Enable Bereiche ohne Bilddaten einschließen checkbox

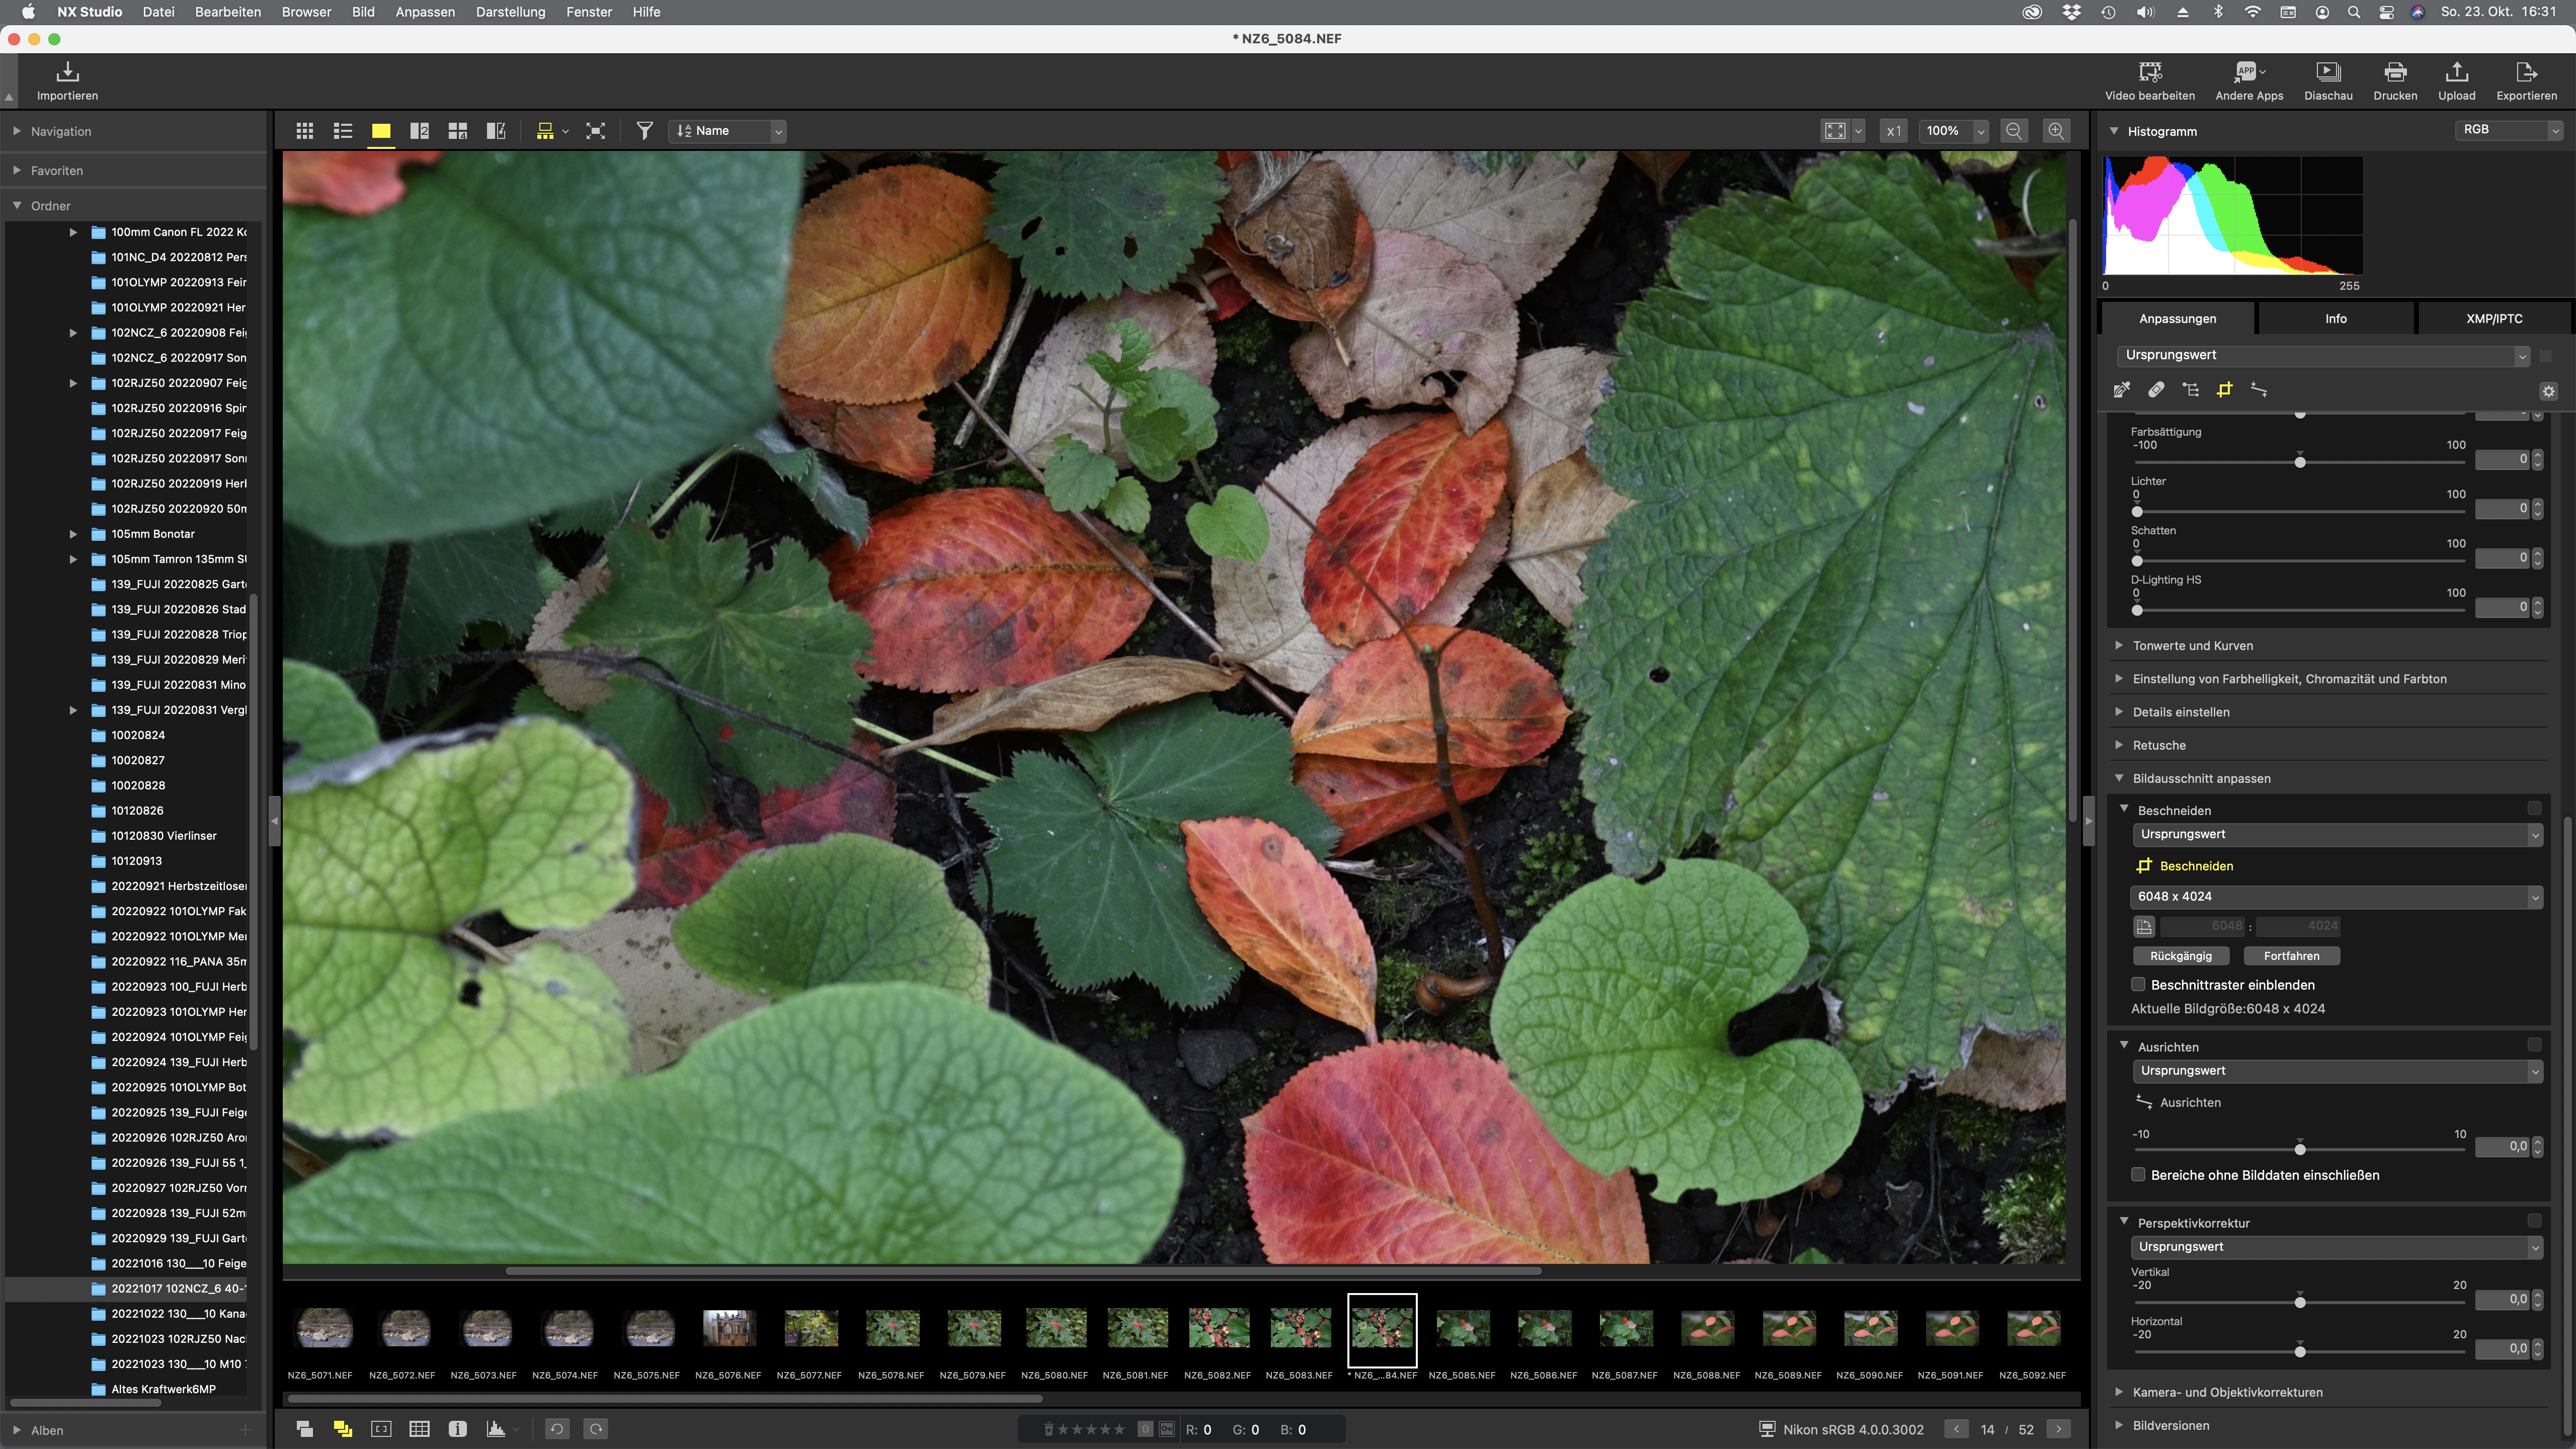[x=2138, y=1175]
